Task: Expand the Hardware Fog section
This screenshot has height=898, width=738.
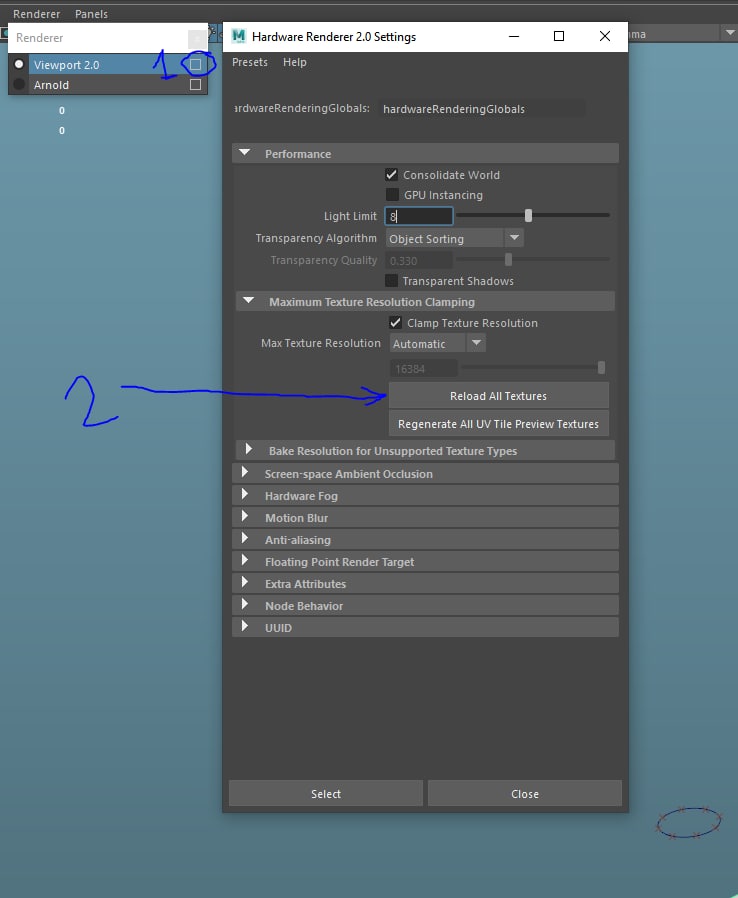Action: tap(244, 494)
